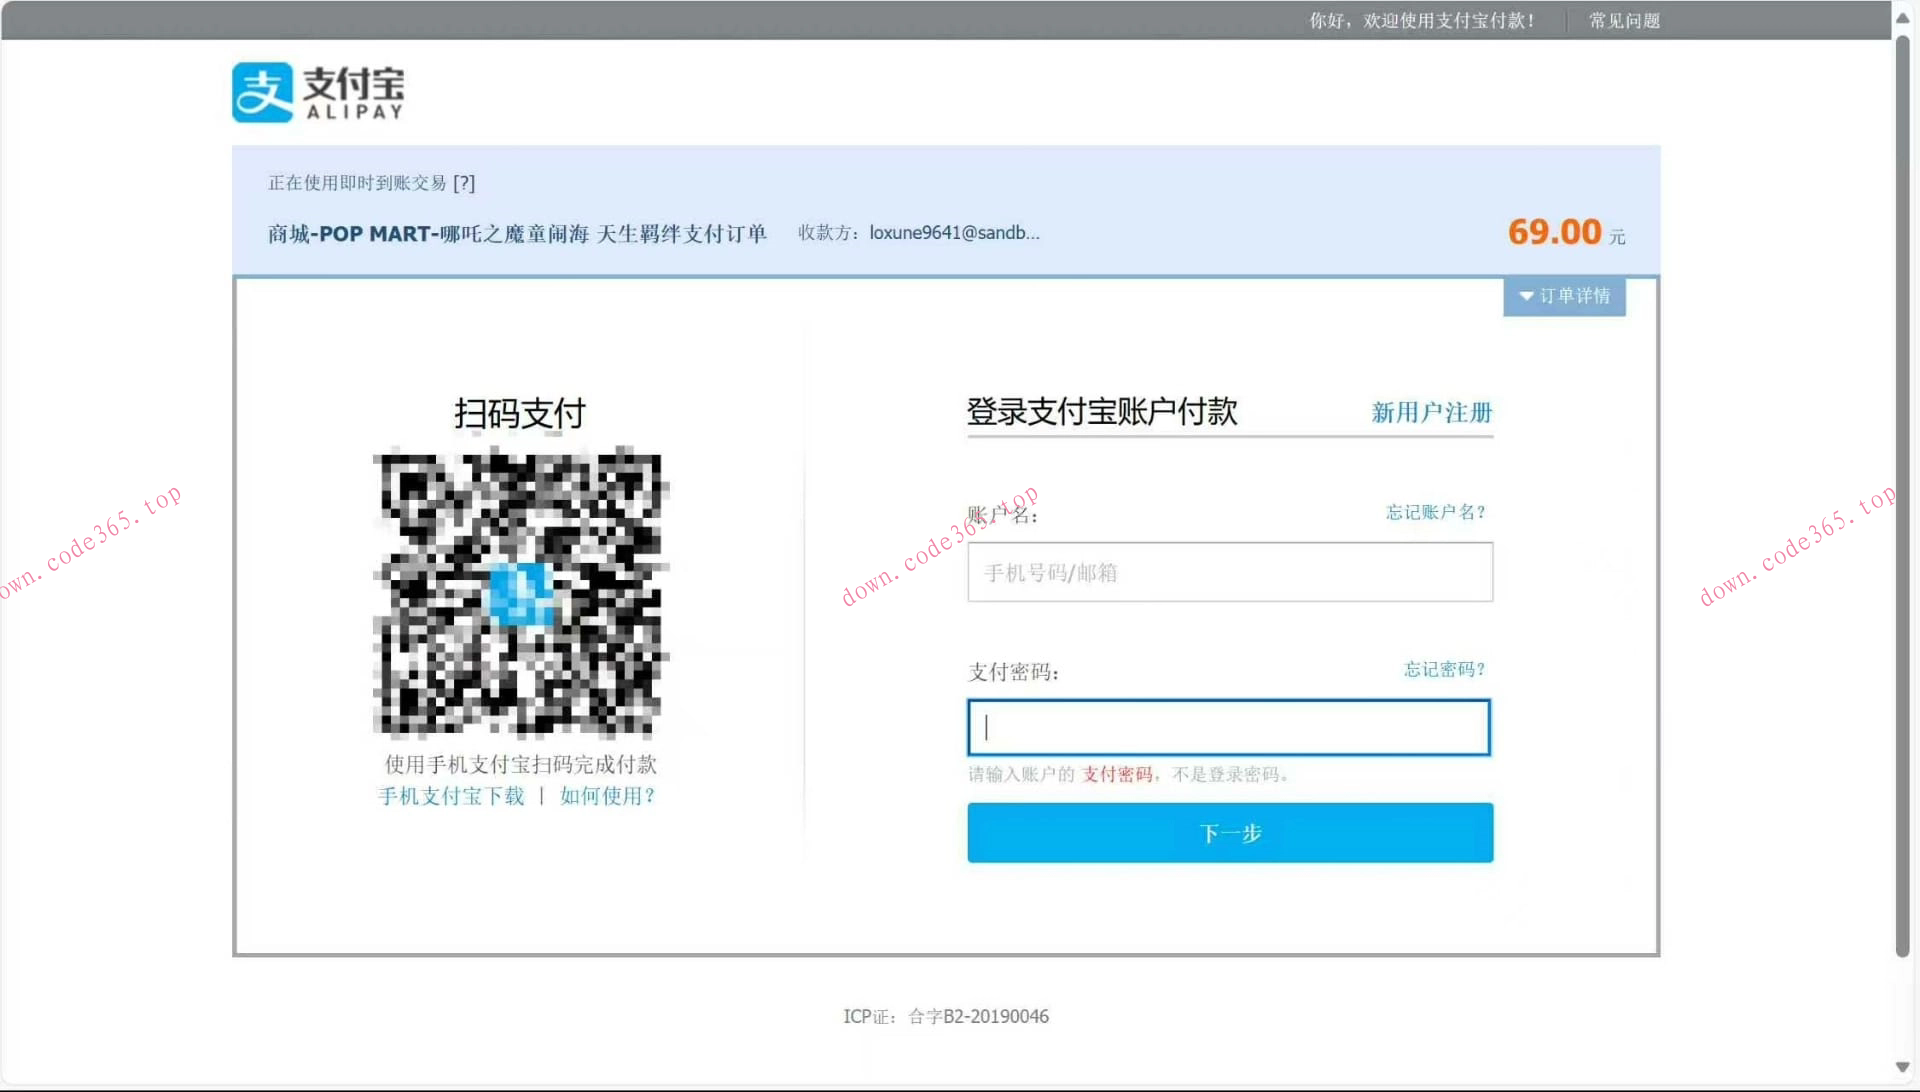Screen dimensions: 1920x1092
Task: Click the truncated payee email loxune9641@sandb...
Action: (952, 232)
